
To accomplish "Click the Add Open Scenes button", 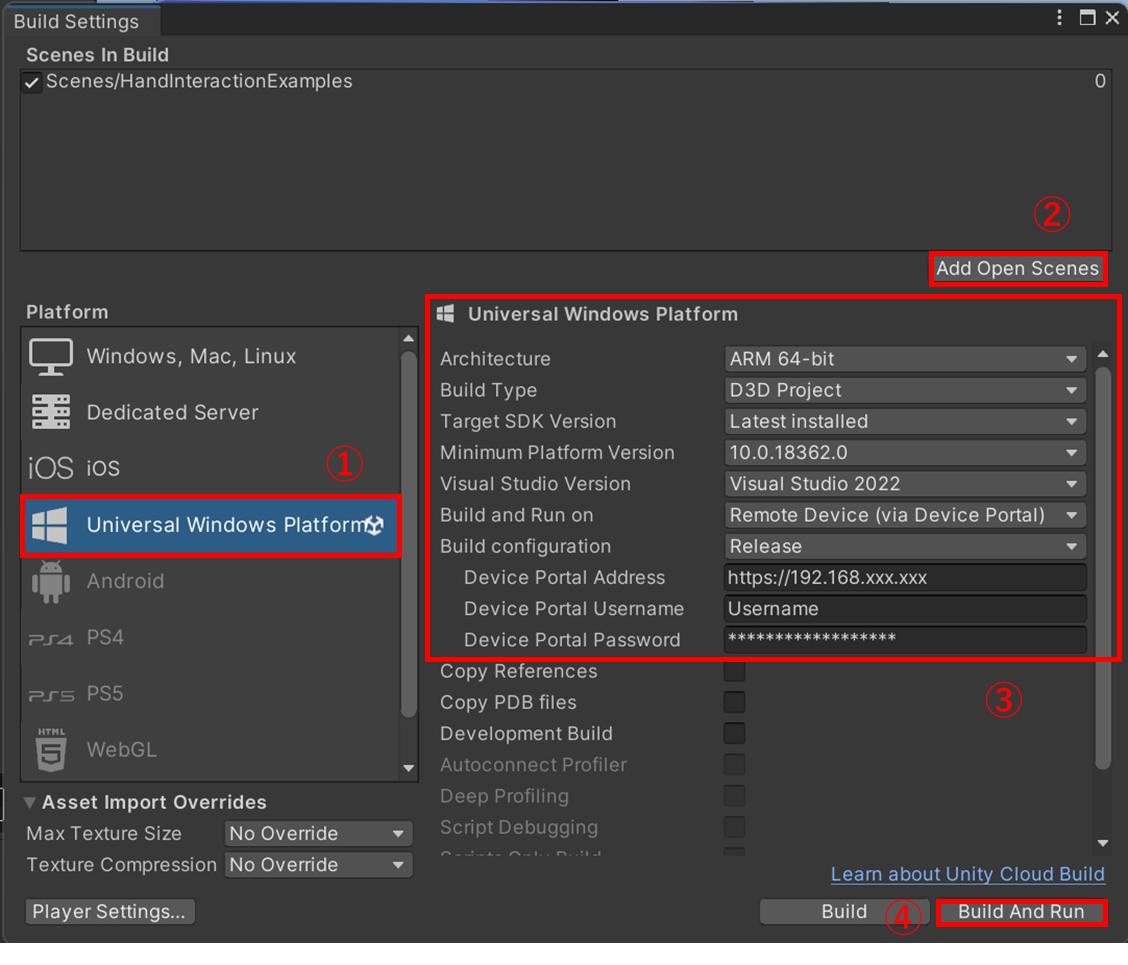I will point(1017,268).
